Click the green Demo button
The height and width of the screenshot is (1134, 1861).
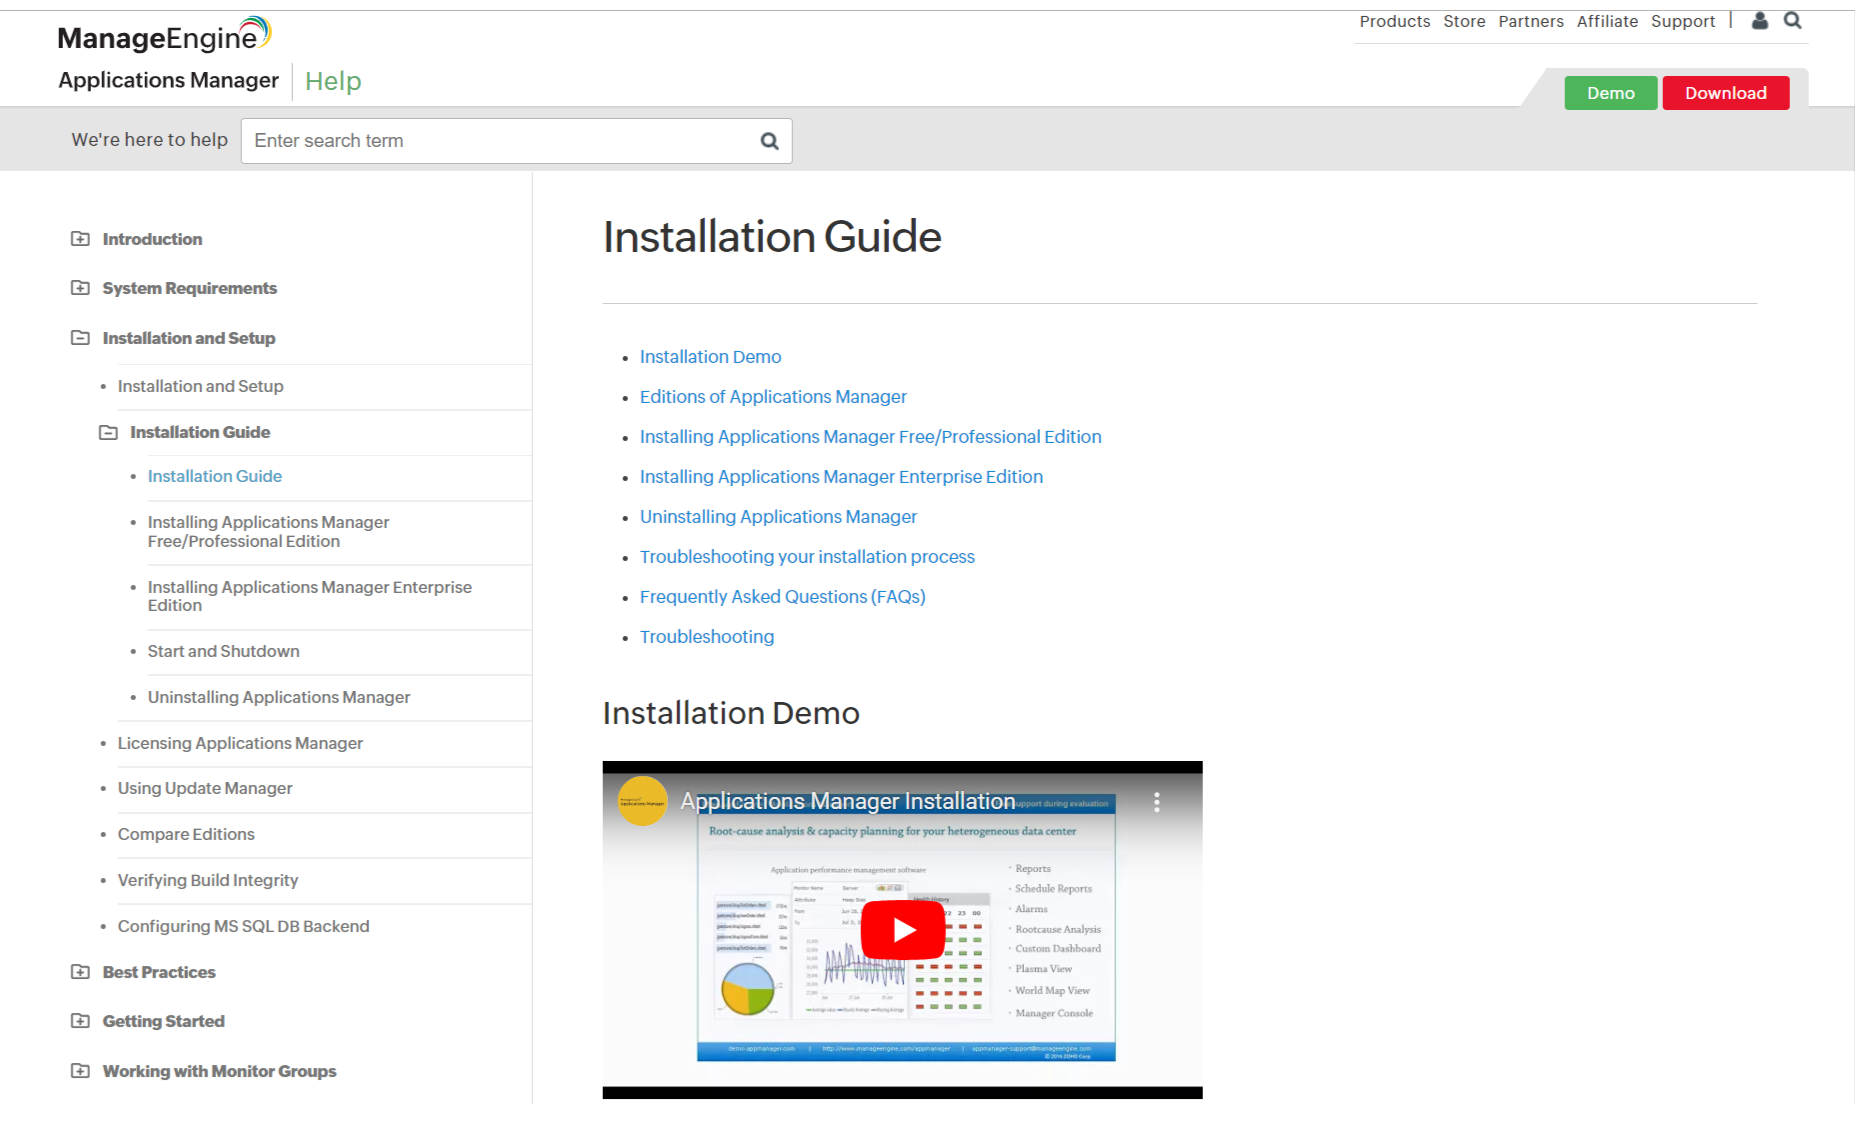pos(1611,93)
